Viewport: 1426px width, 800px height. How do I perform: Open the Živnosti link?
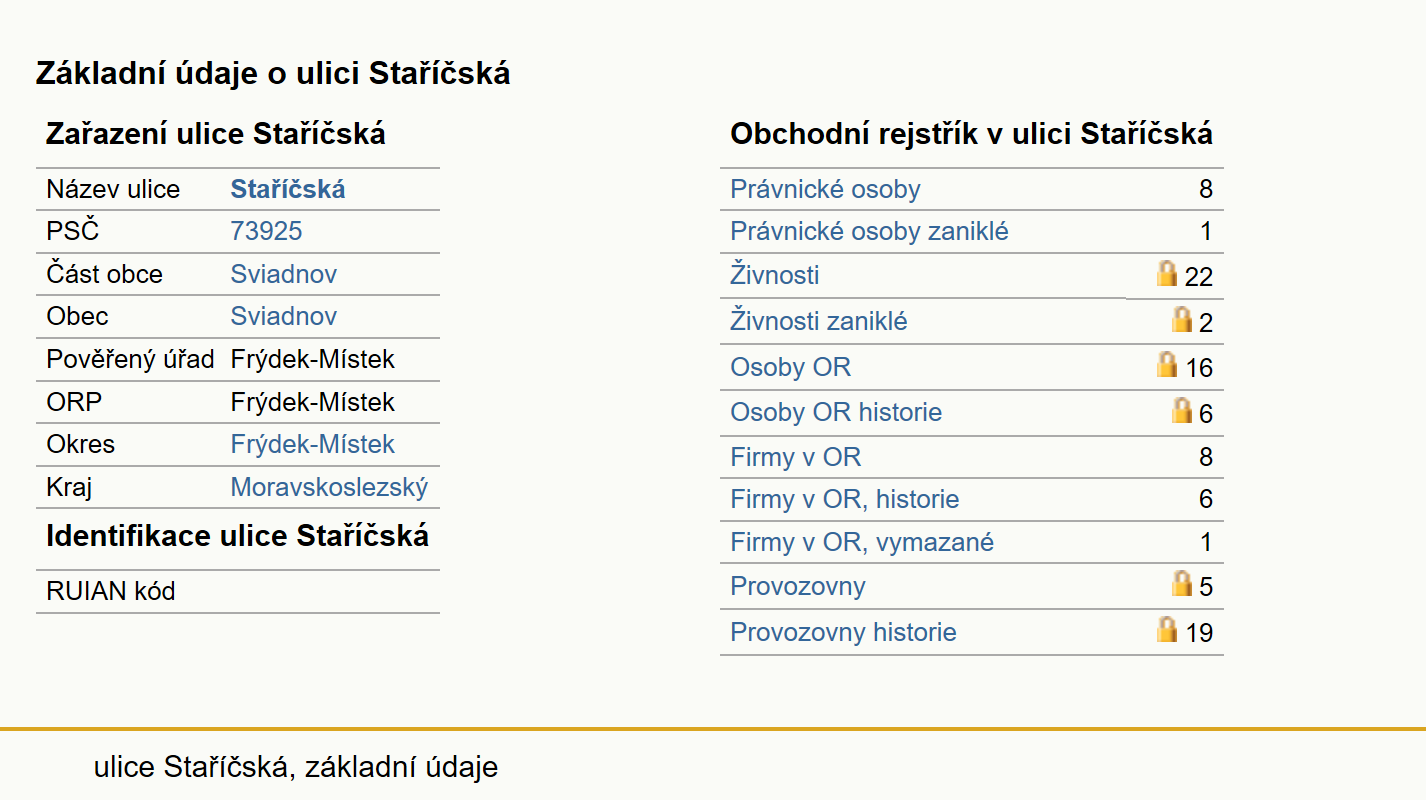[775, 274]
